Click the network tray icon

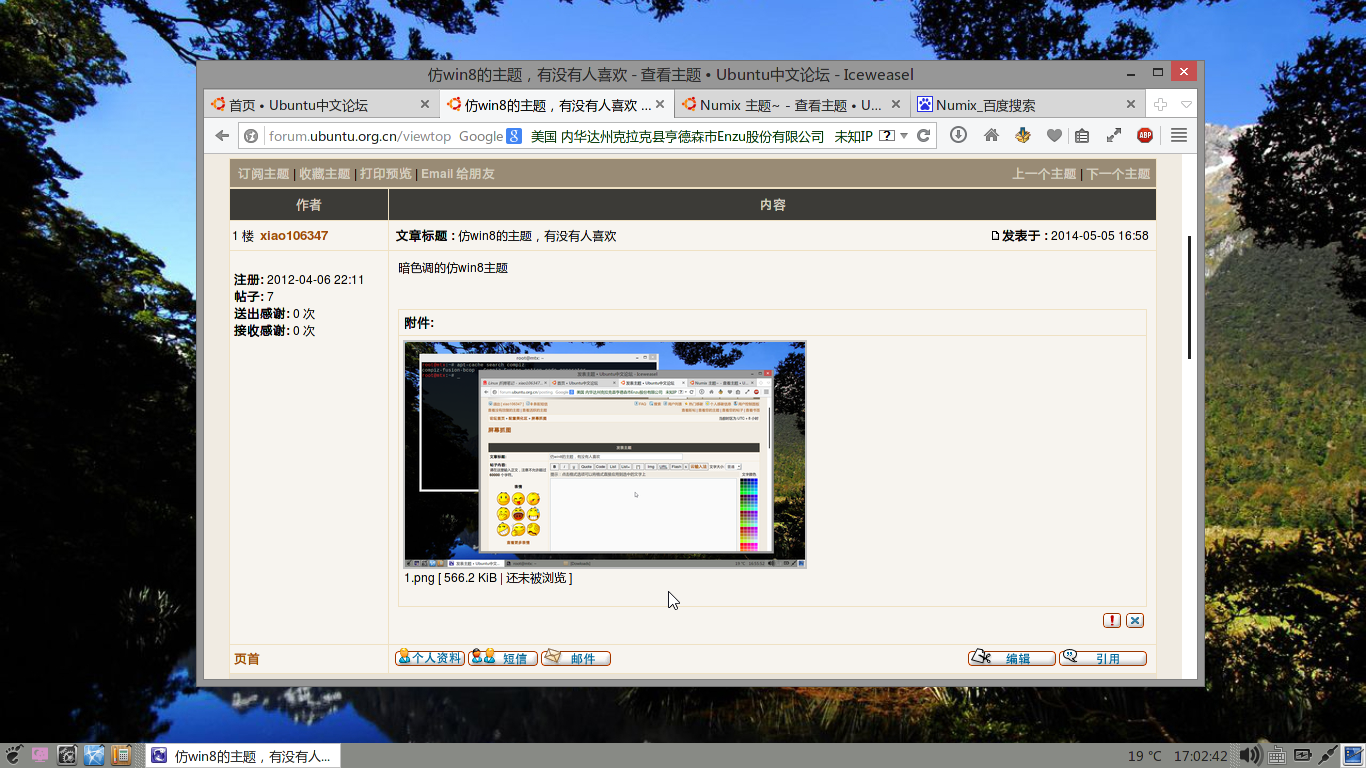point(1328,755)
